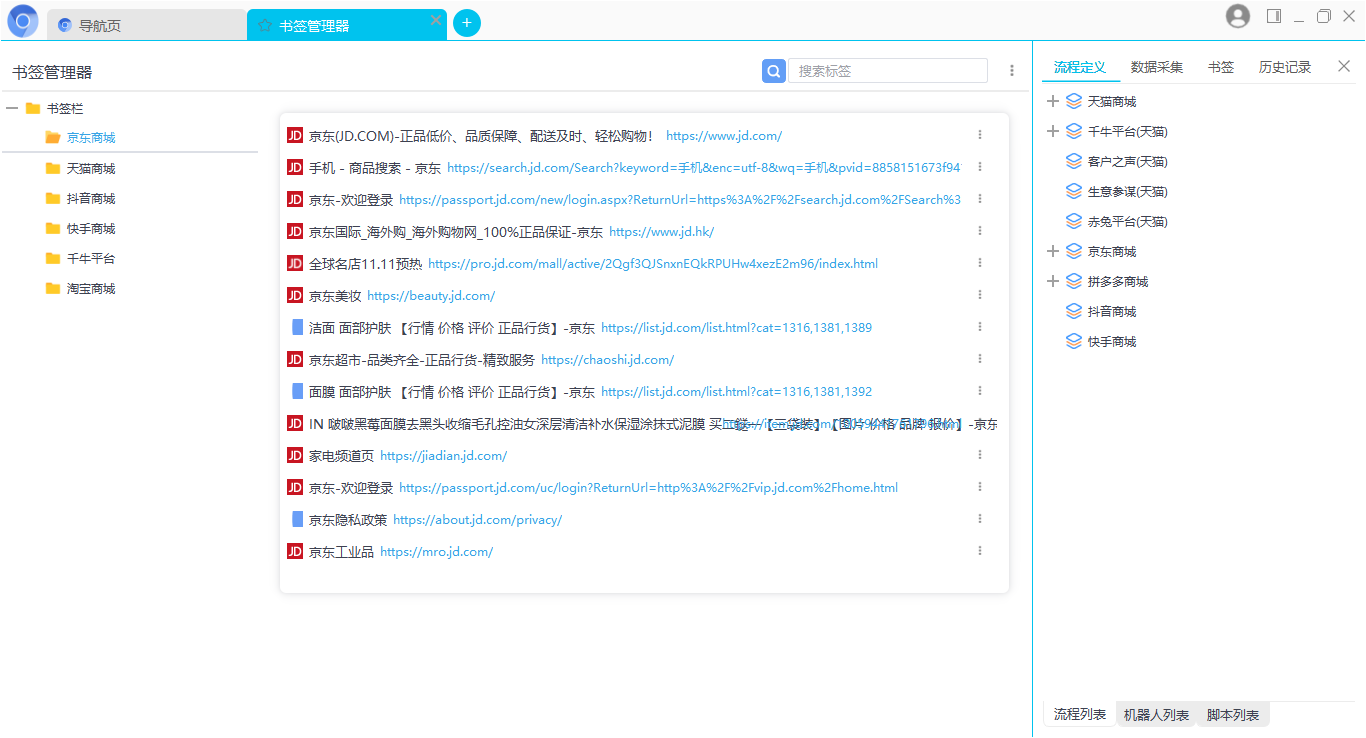Click the layers icon beside 生意参谋(天猫)
Viewport: 1366px width, 738px height.
pyautogui.click(x=1074, y=191)
